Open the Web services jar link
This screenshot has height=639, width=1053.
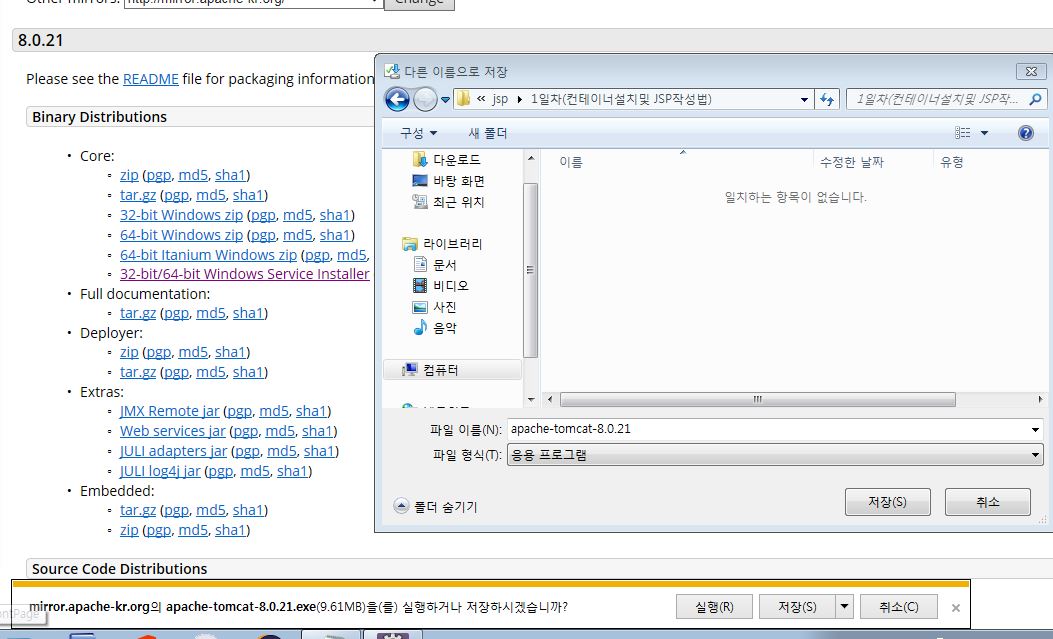coord(173,431)
